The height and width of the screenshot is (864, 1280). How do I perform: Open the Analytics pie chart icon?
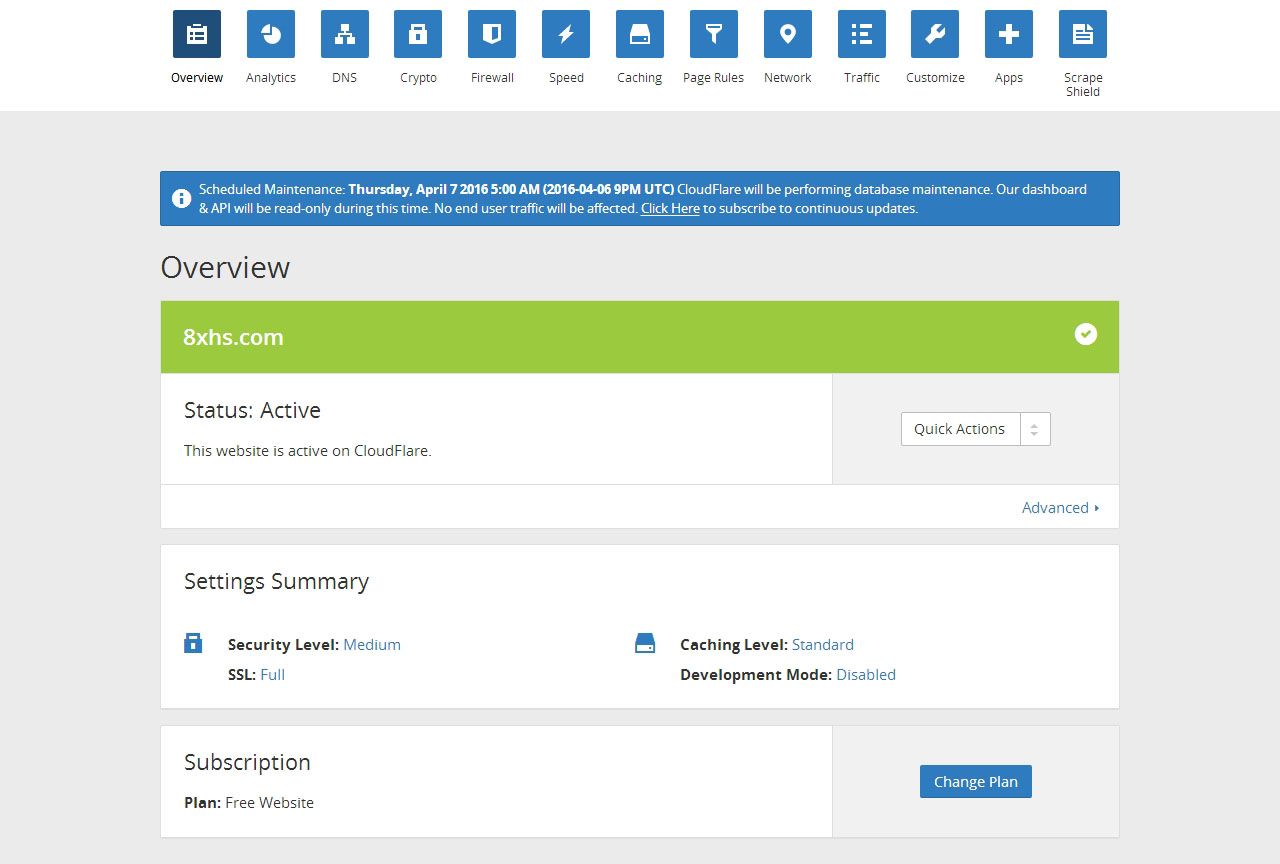pos(271,34)
